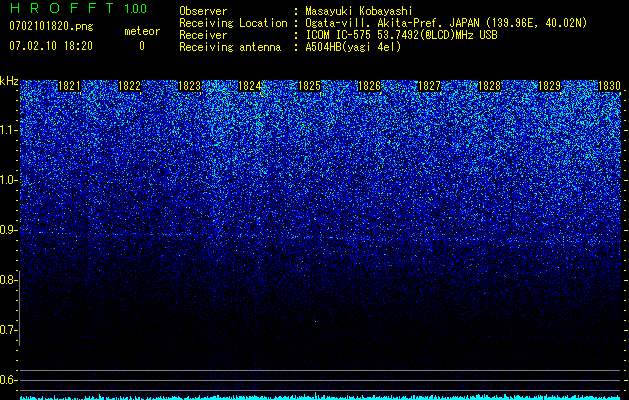The image size is (629, 400).
Task: Click the HROFFT 1.00 title text
Action: (78, 8)
